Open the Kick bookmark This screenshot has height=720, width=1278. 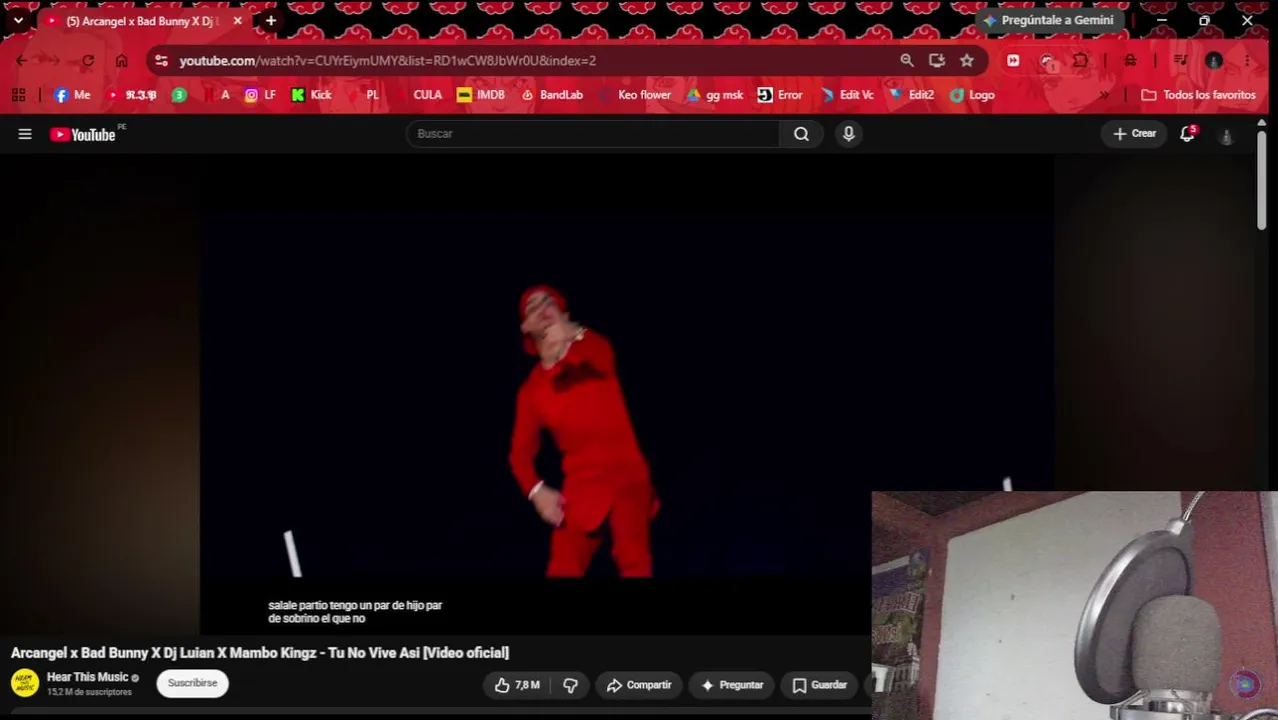311,95
